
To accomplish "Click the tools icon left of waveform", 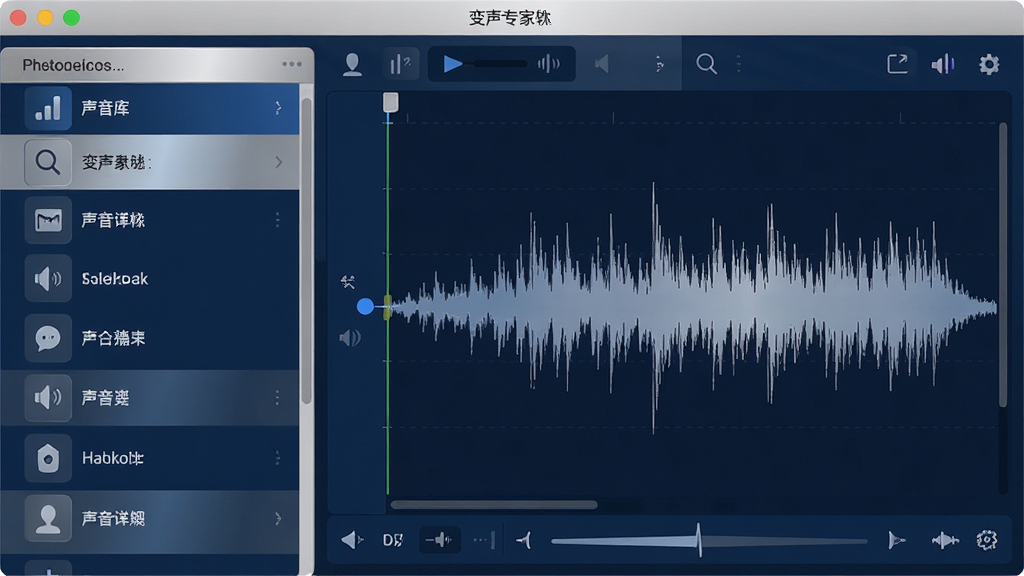I will [348, 282].
